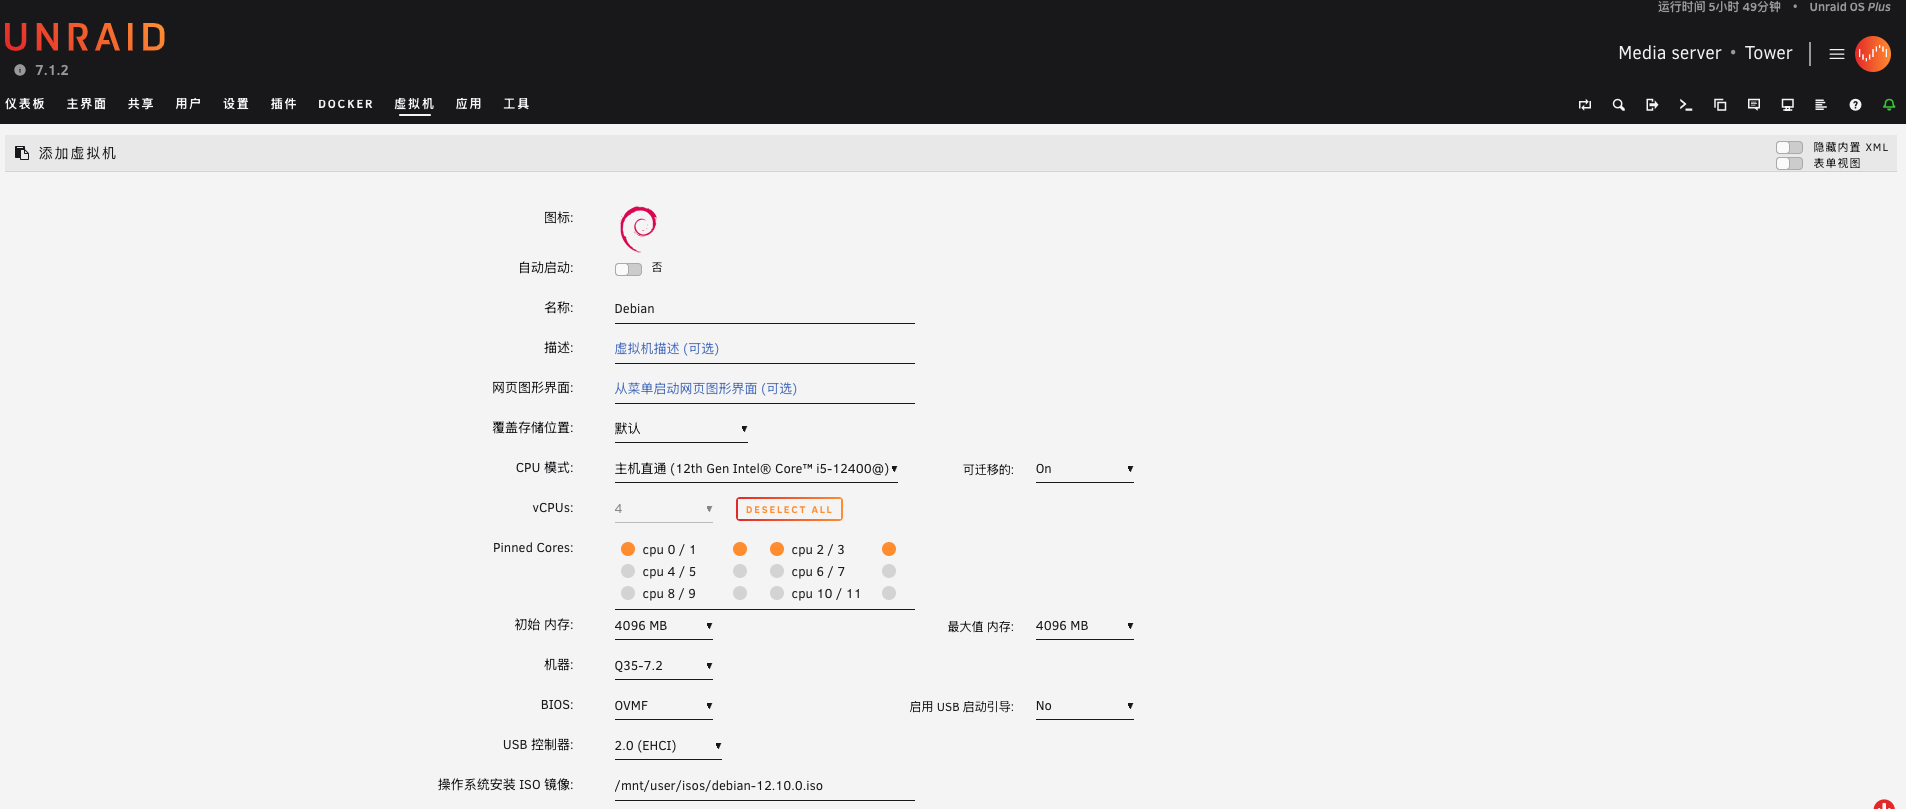Click the info icon beside version 7.1.2

point(20,70)
